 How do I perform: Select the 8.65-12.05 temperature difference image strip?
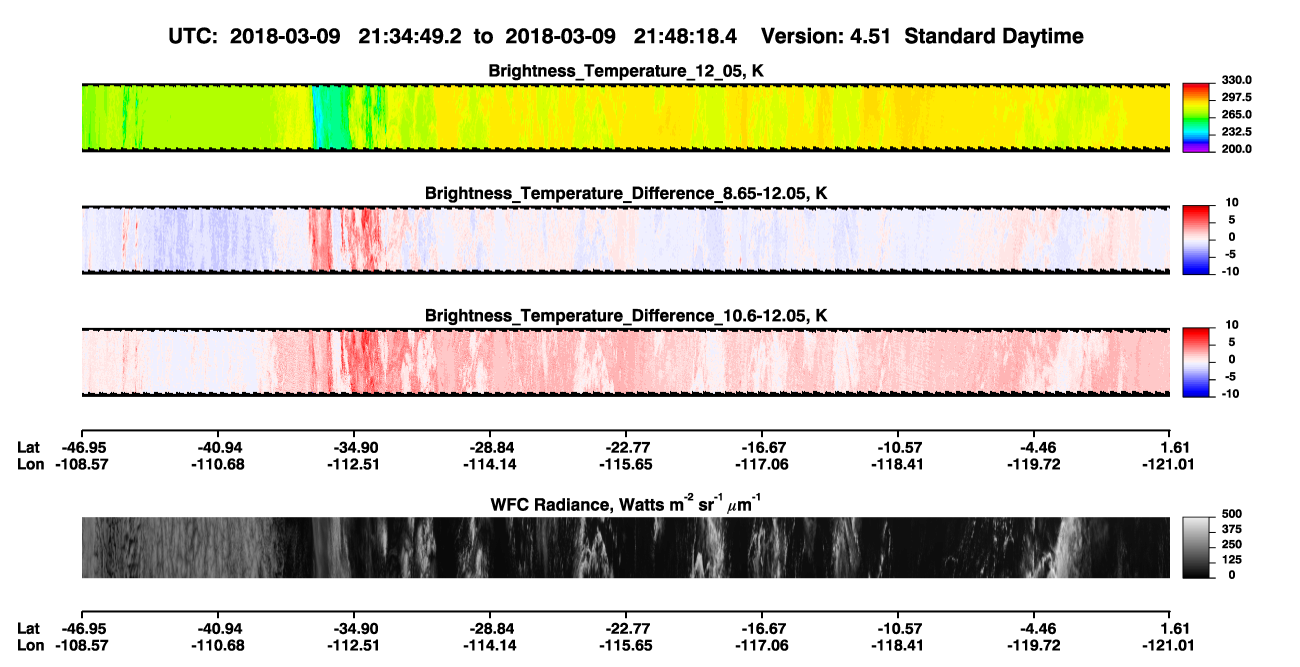tap(625, 238)
